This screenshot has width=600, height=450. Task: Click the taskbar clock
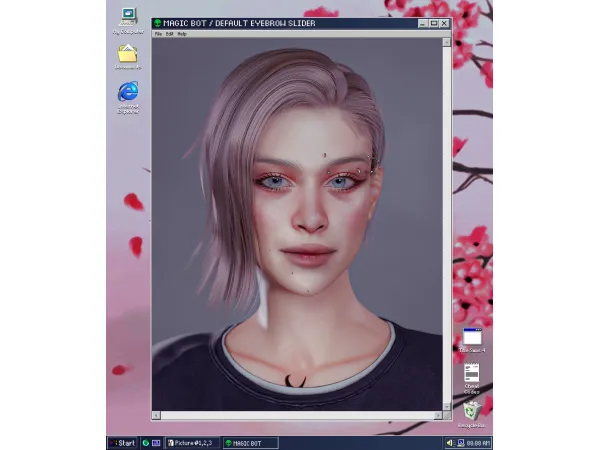pos(478,443)
